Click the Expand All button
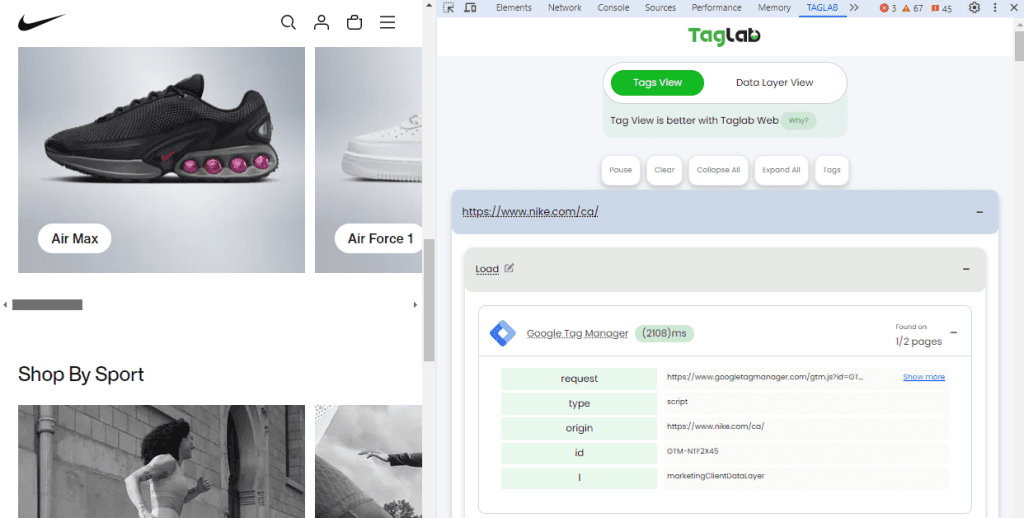 pos(781,170)
